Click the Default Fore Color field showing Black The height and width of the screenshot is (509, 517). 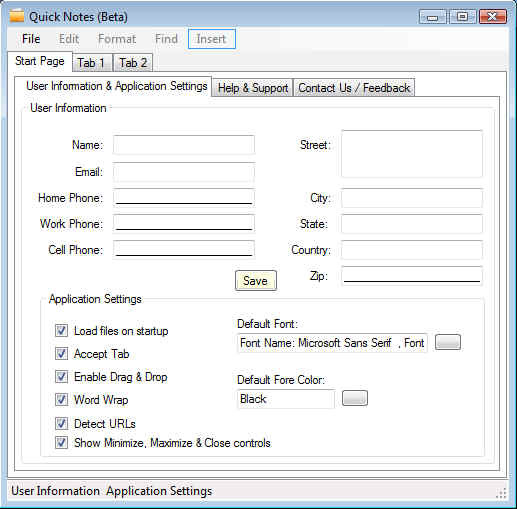pos(286,399)
